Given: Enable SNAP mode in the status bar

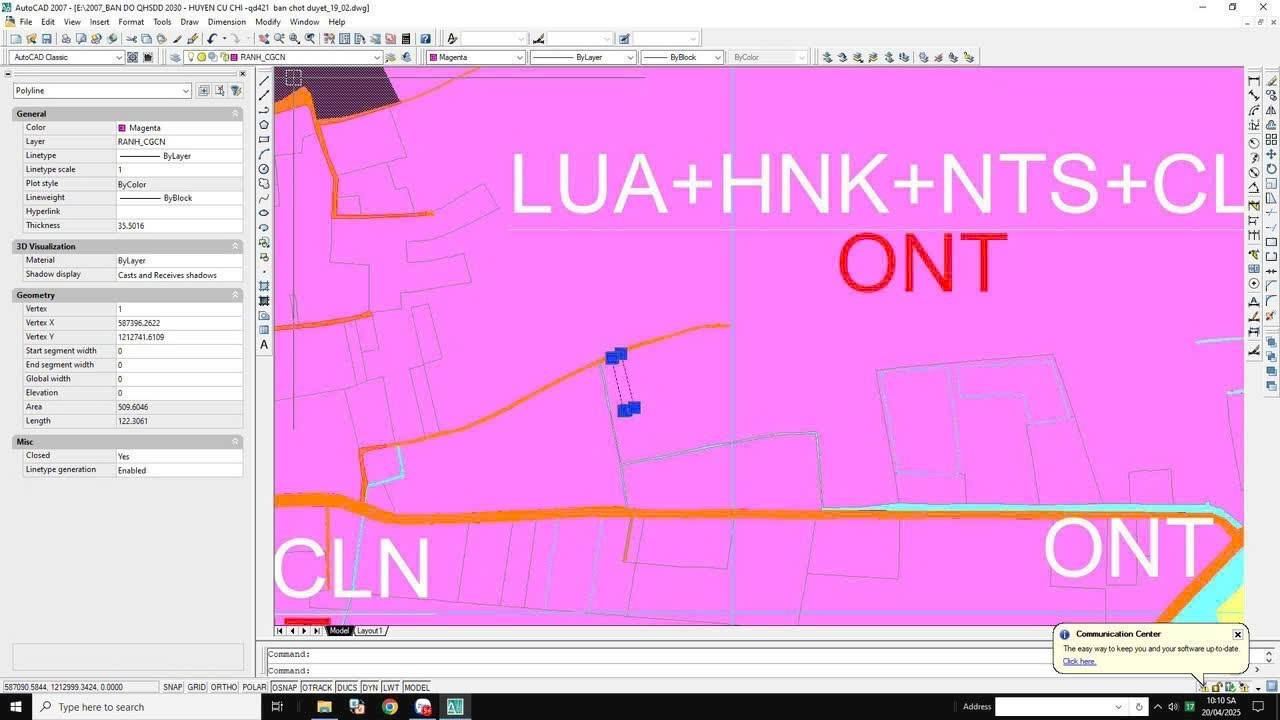Looking at the screenshot, I should [x=171, y=687].
